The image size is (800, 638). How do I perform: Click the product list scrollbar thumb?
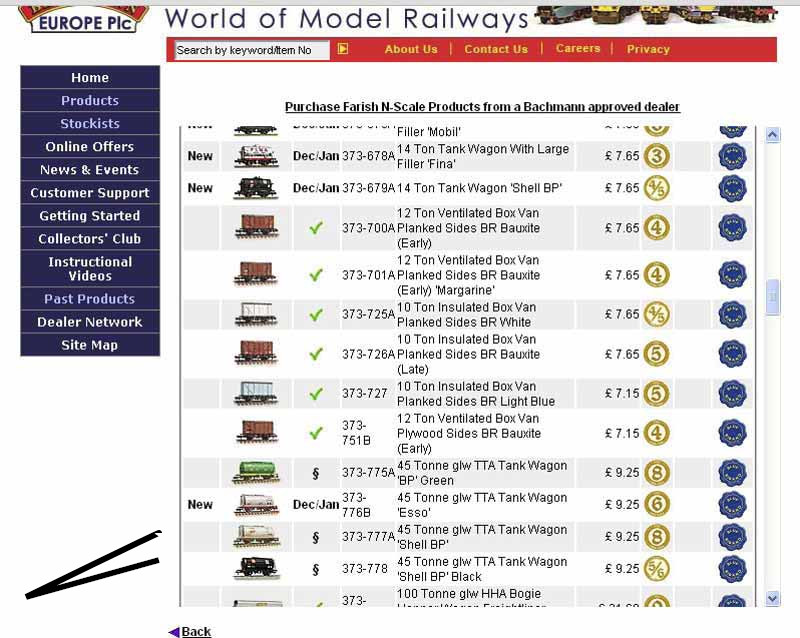click(x=772, y=297)
